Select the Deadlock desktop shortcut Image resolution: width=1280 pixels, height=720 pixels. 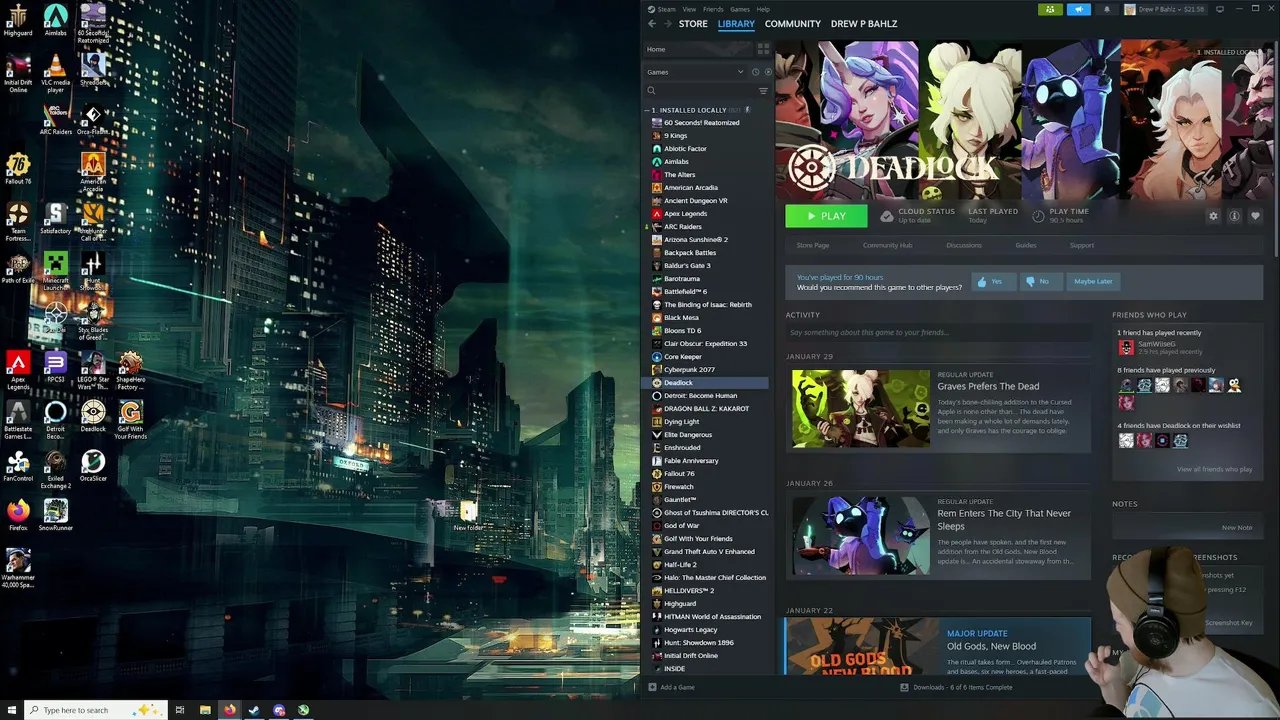tap(93, 417)
